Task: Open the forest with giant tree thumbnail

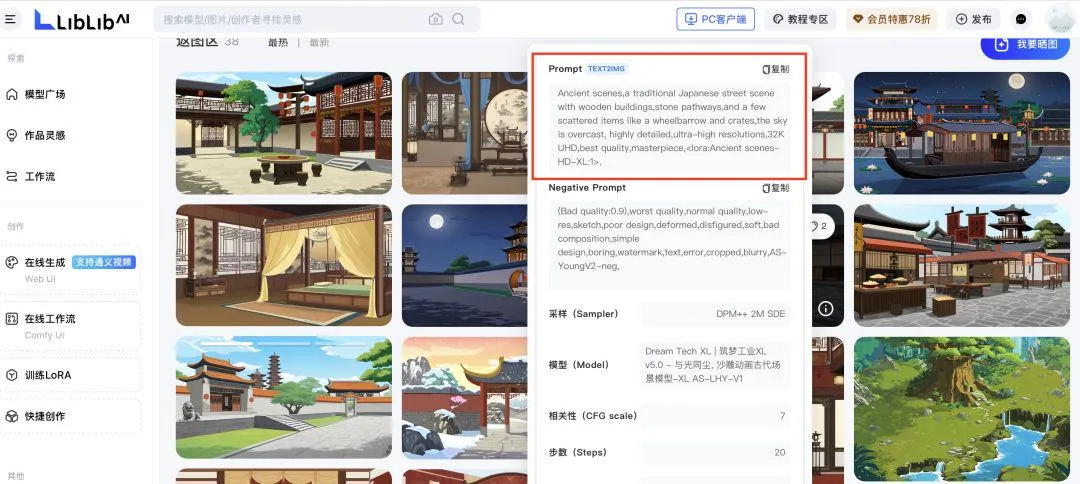Action: tap(962, 409)
